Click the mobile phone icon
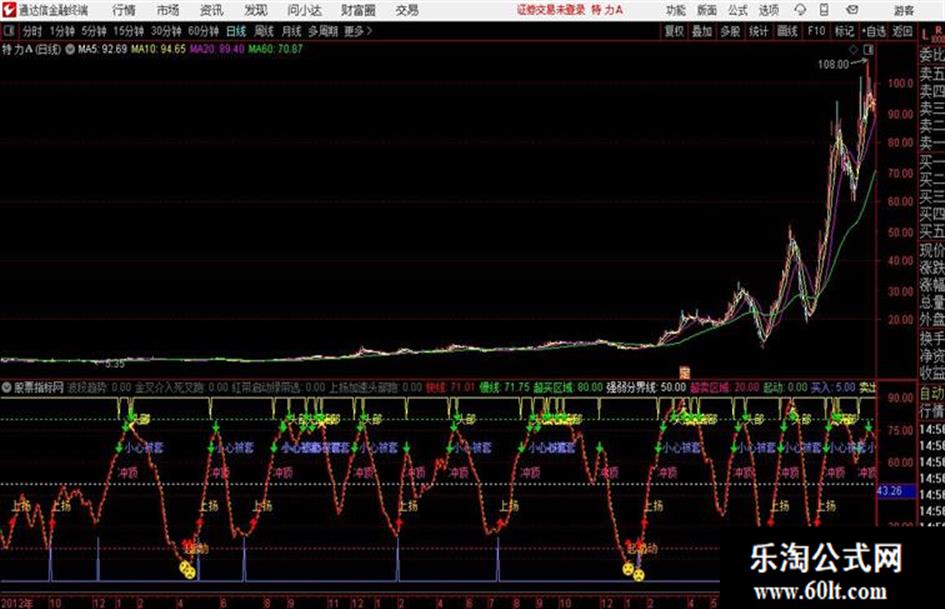Screen dimensions: 945x609 (824, 10)
